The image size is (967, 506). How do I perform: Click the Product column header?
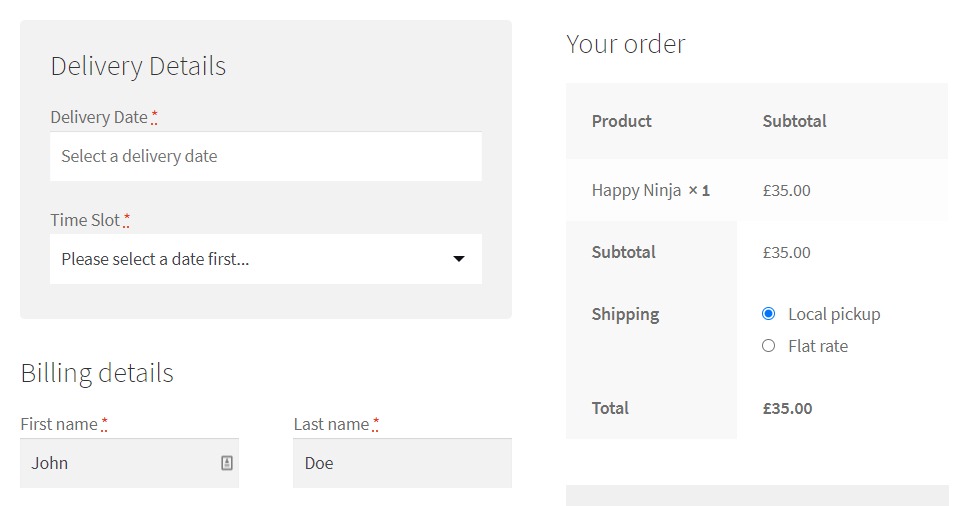(x=621, y=121)
